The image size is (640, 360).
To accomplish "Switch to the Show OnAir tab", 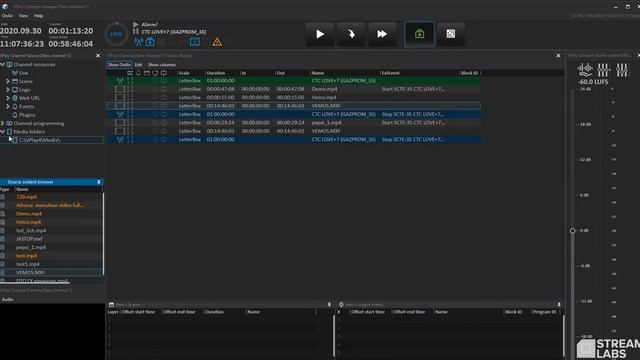I will [x=119, y=65].
